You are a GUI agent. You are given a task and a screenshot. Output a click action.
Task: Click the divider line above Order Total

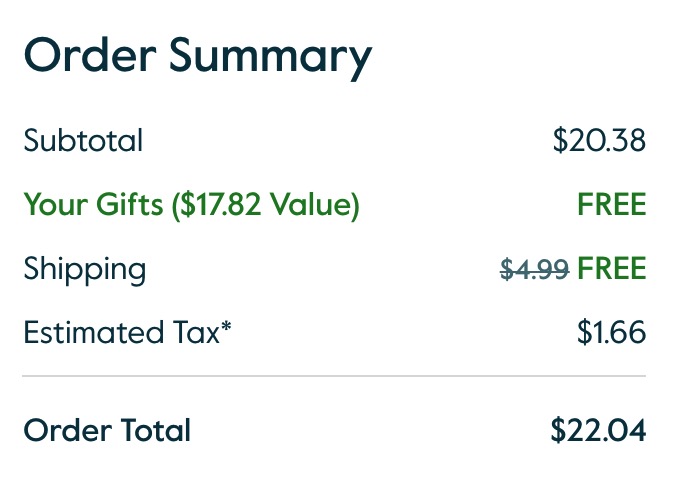click(x=334, y=376)
